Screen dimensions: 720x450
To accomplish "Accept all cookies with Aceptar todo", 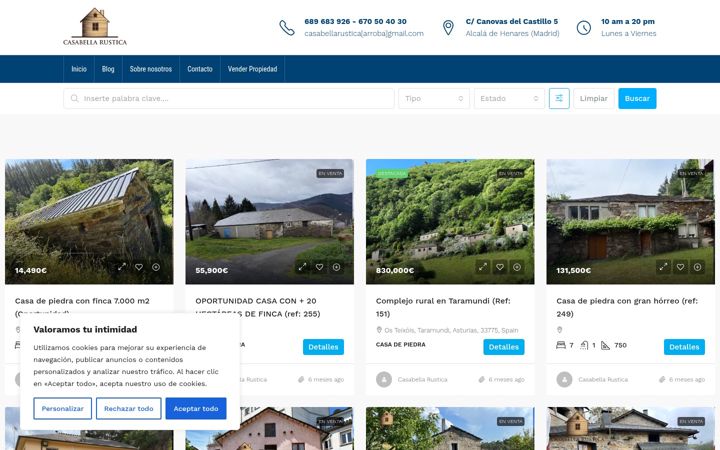I will point(196,408).
